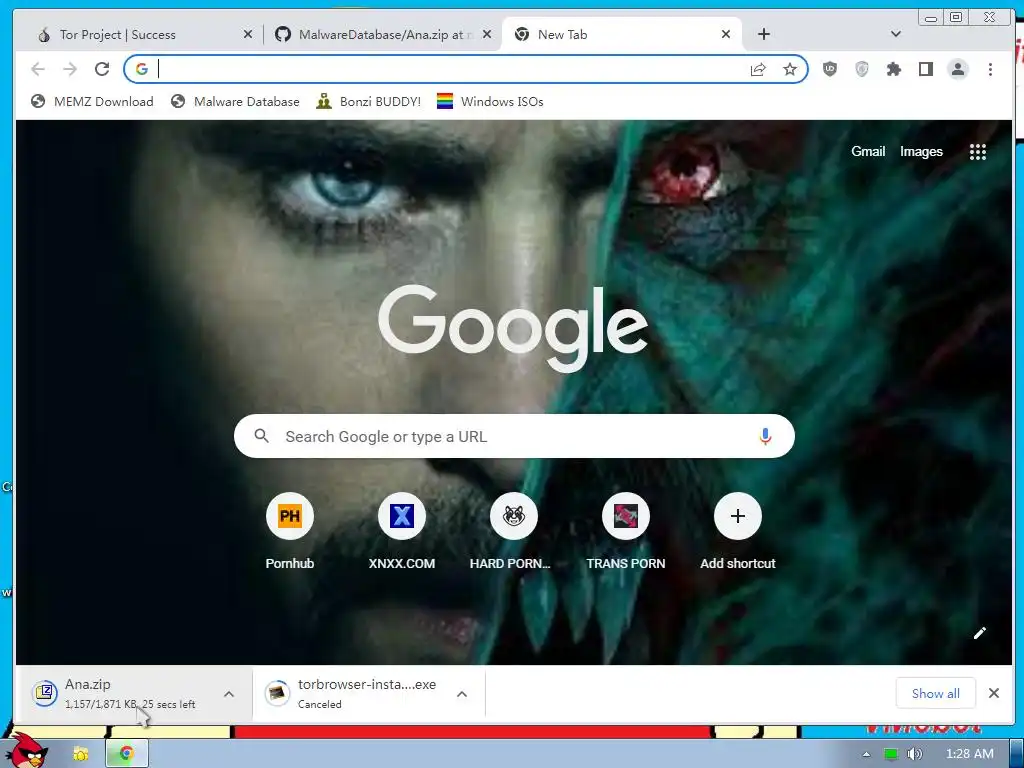Screen dimensions: 1024x768
Task: Switch to the MalwareDatabase/Ana.zip tab
Action: tap(385, 35)
